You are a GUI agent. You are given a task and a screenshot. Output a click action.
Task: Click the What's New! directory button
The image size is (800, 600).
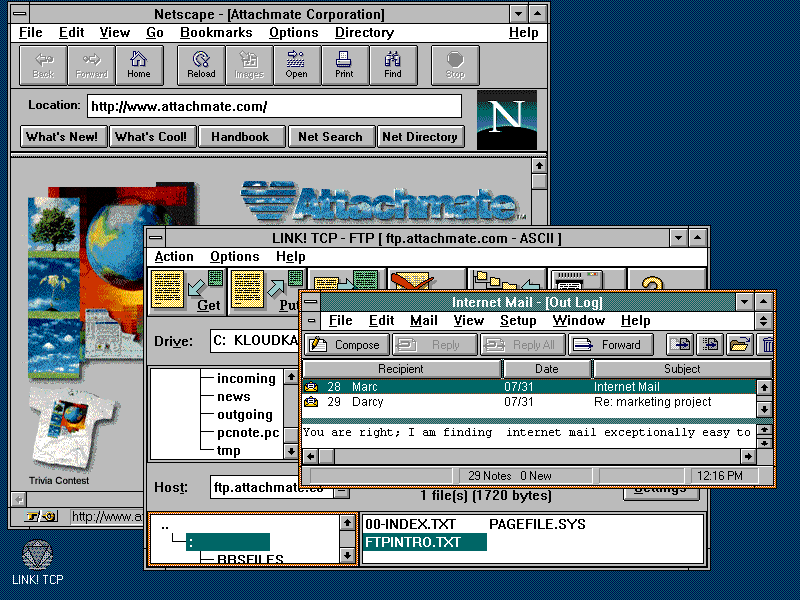(x=62, y=137)
